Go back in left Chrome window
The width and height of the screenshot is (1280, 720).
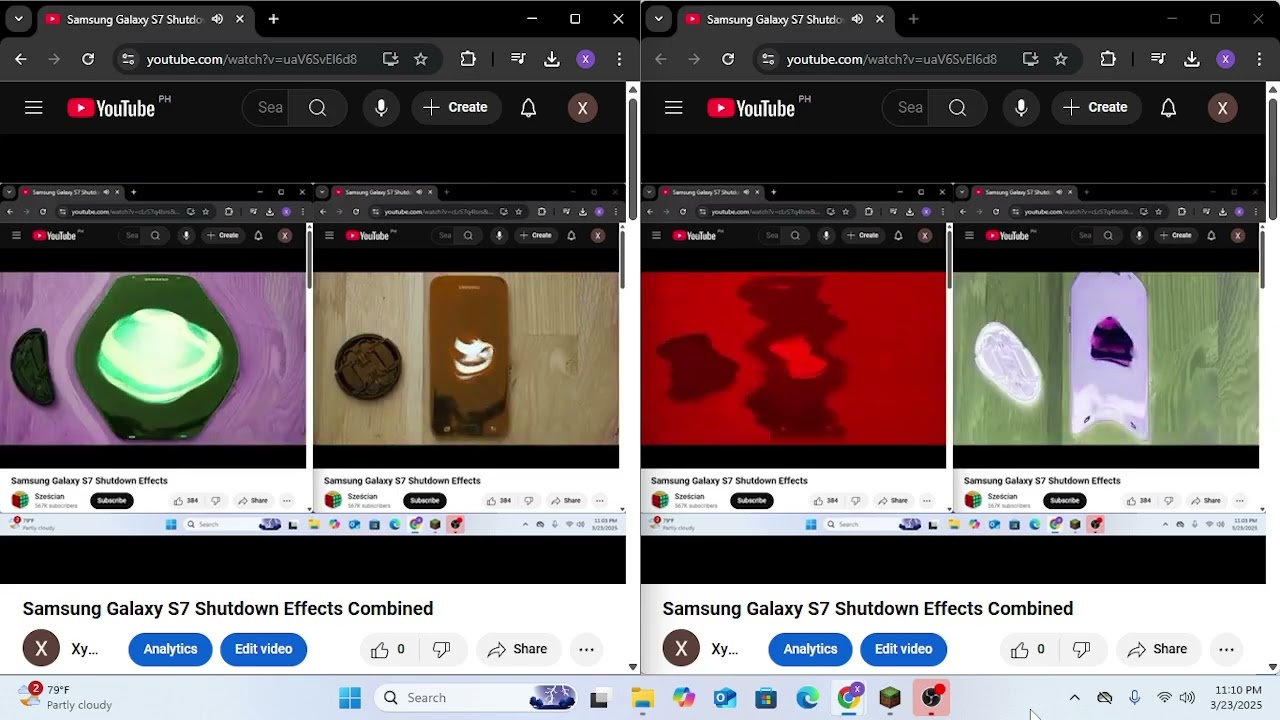(21, 59)
